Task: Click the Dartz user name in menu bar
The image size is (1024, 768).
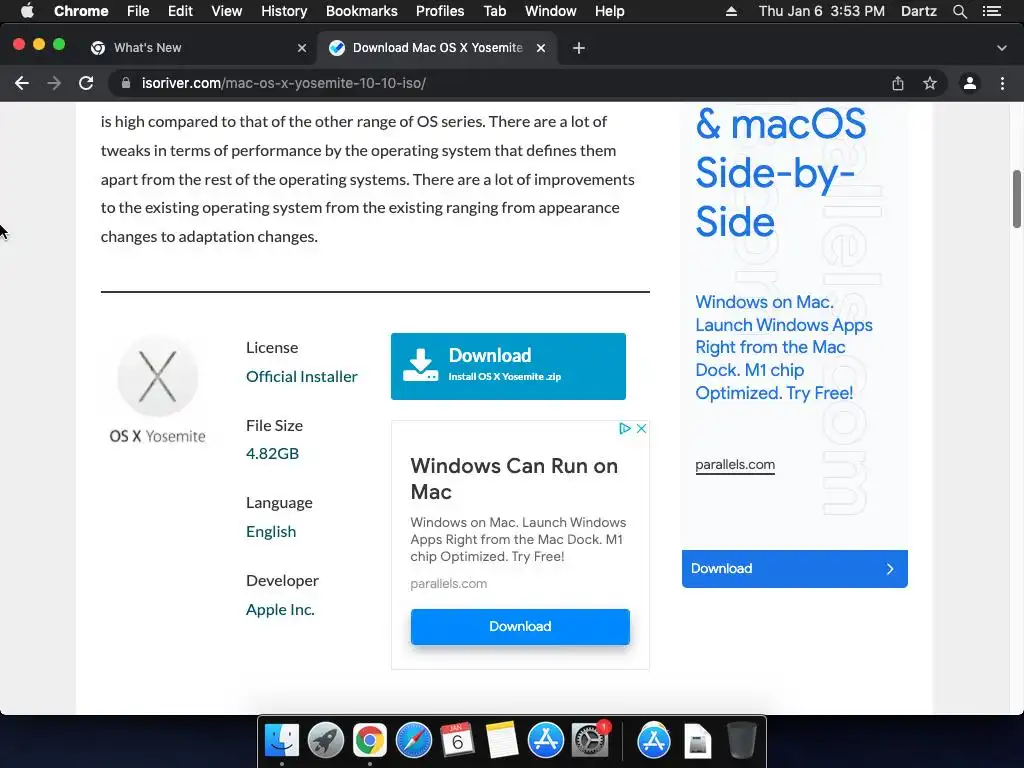Action: [918, 11]
